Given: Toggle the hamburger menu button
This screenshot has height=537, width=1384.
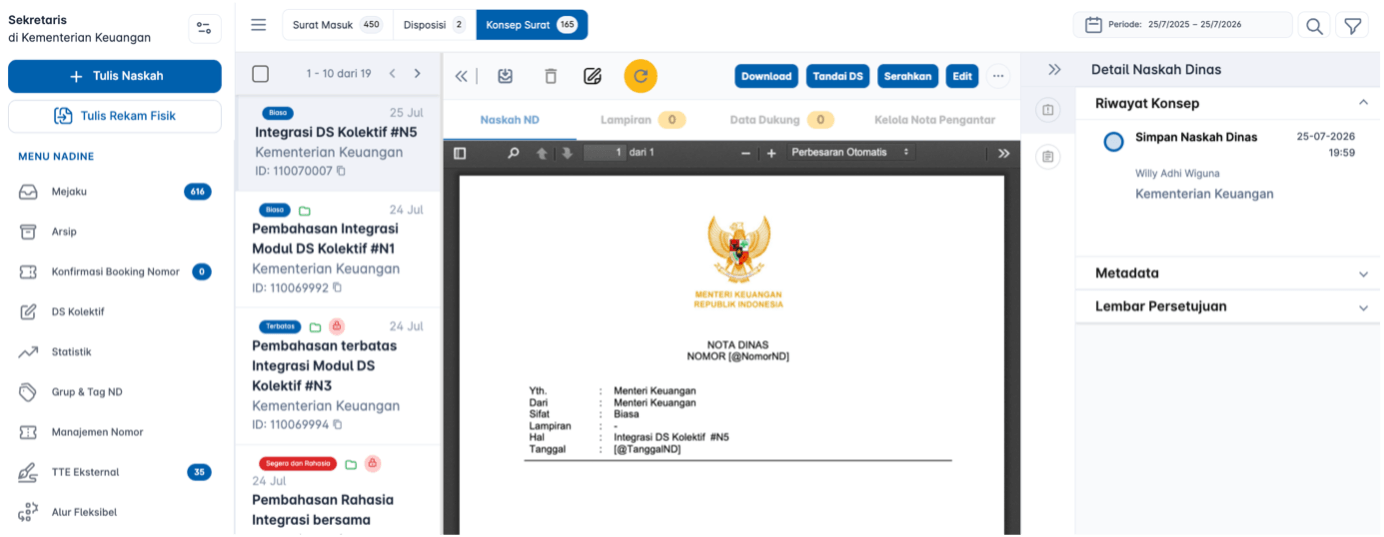Looking at the screenshot, I should point(259,25).
